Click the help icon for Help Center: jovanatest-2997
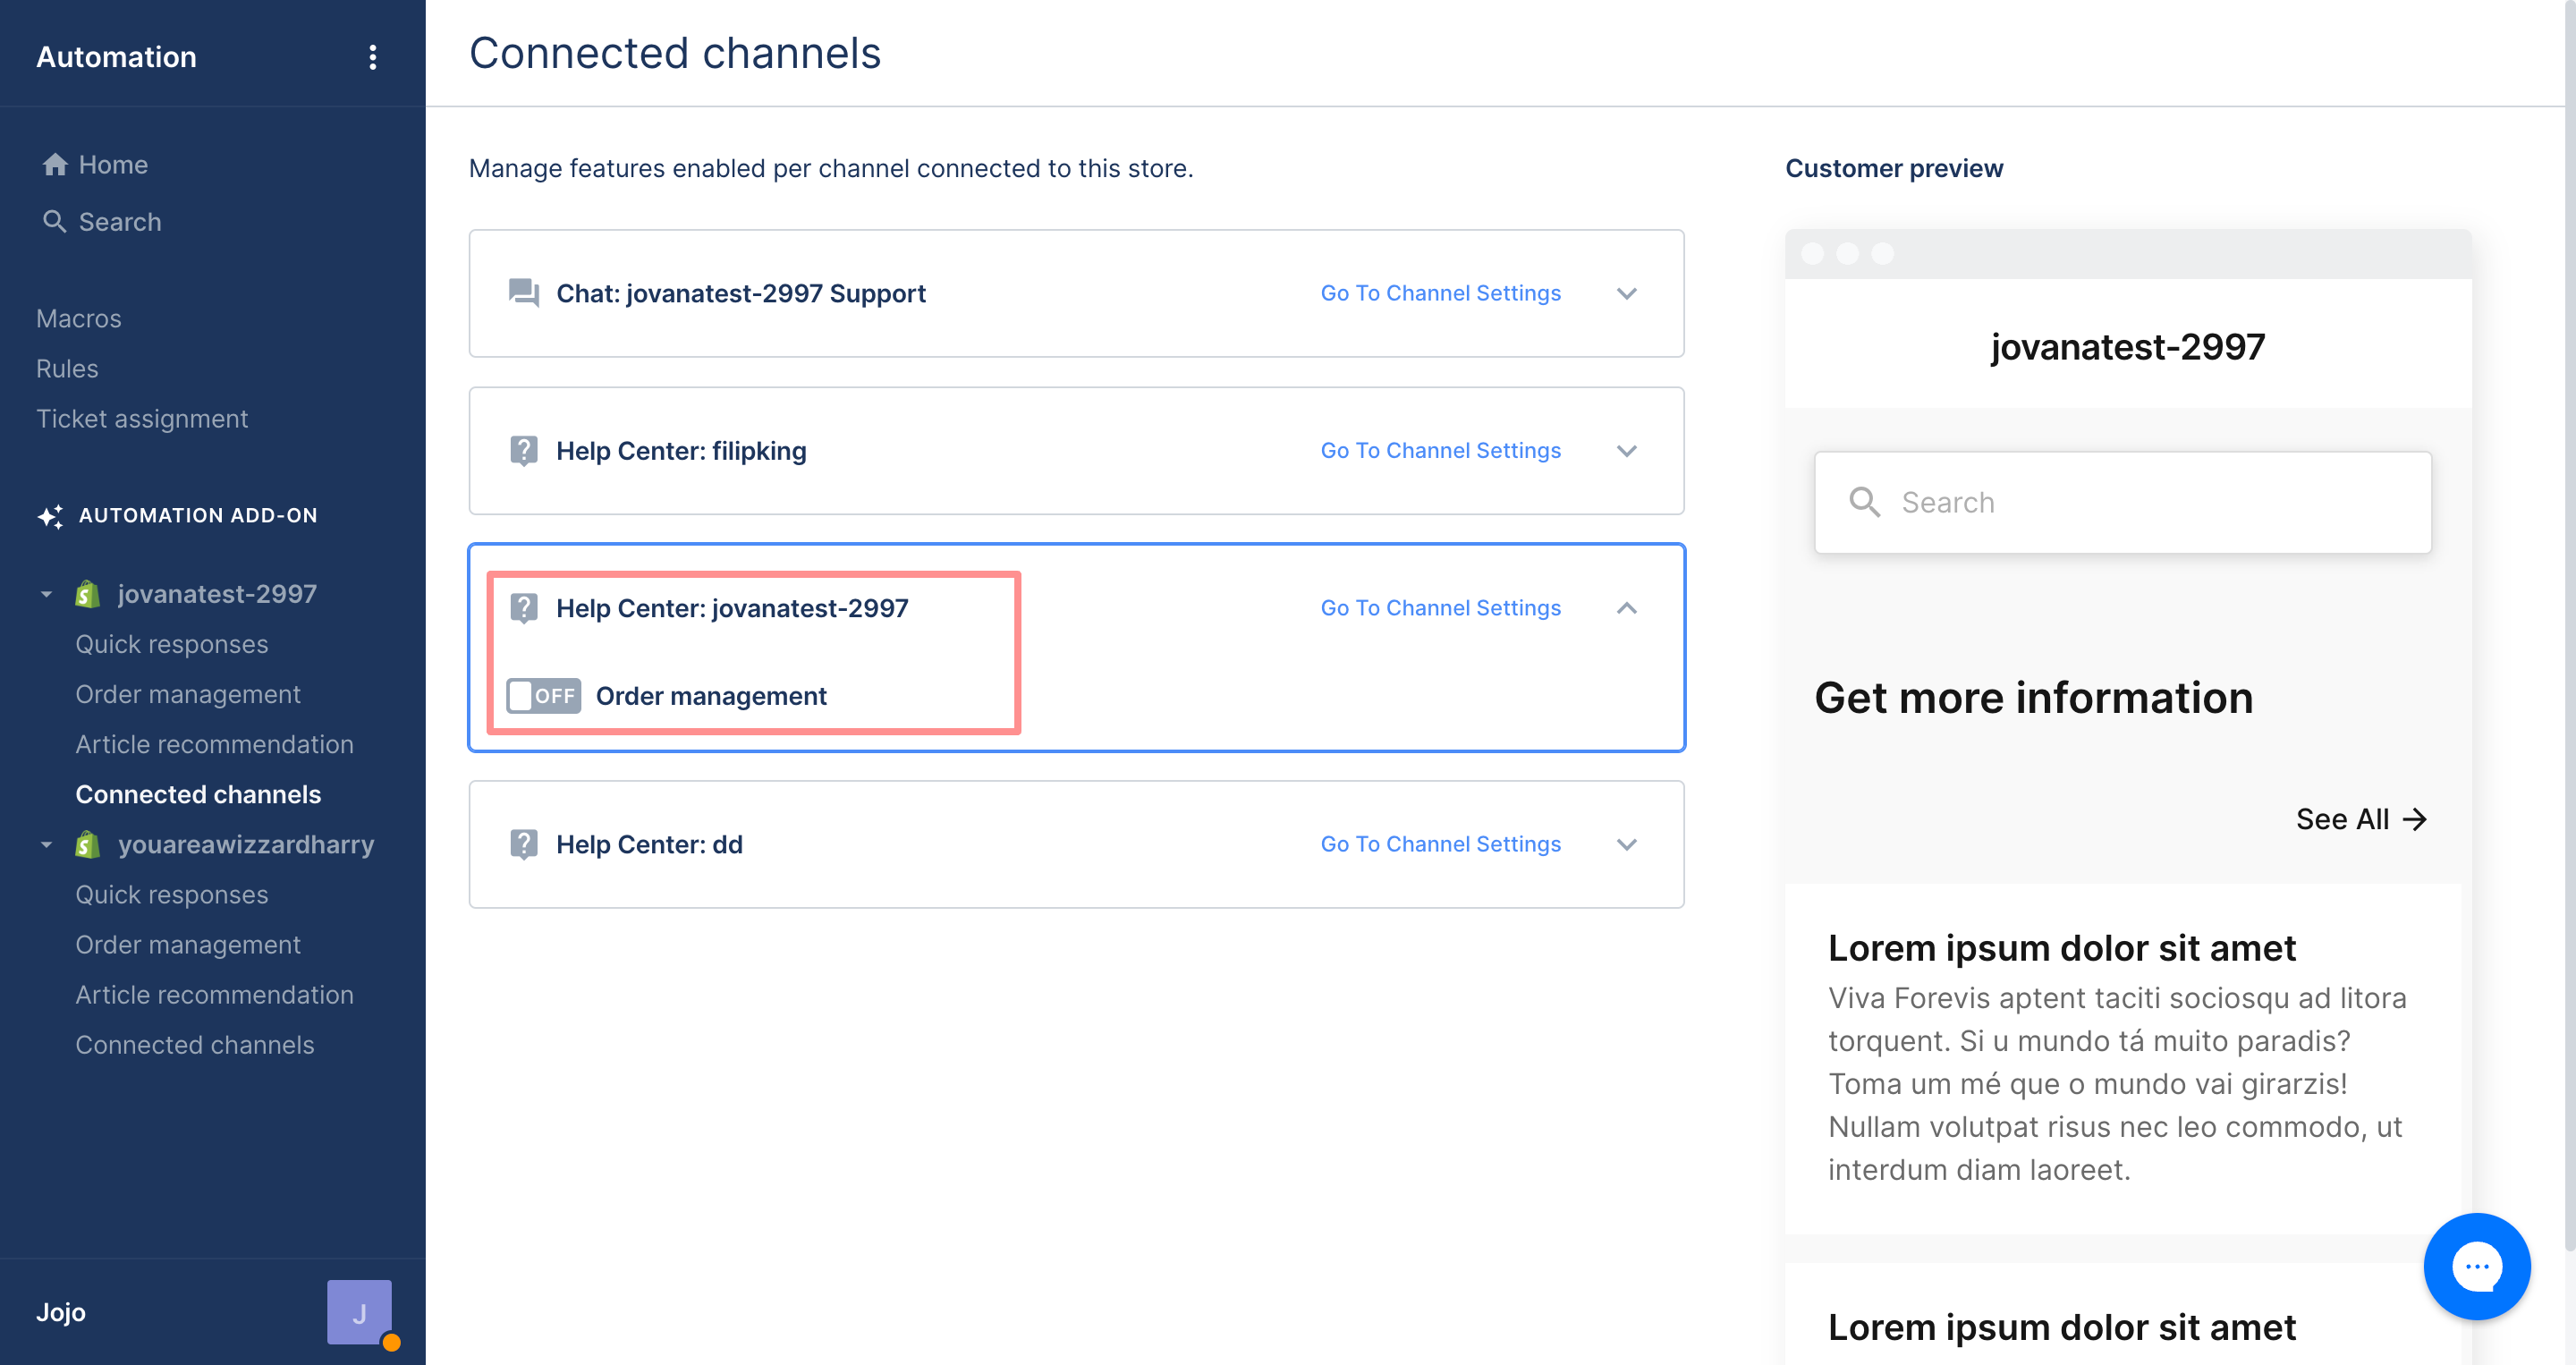The width and height of the screenshot is (2576, 1365). click(x=524, y=608)
